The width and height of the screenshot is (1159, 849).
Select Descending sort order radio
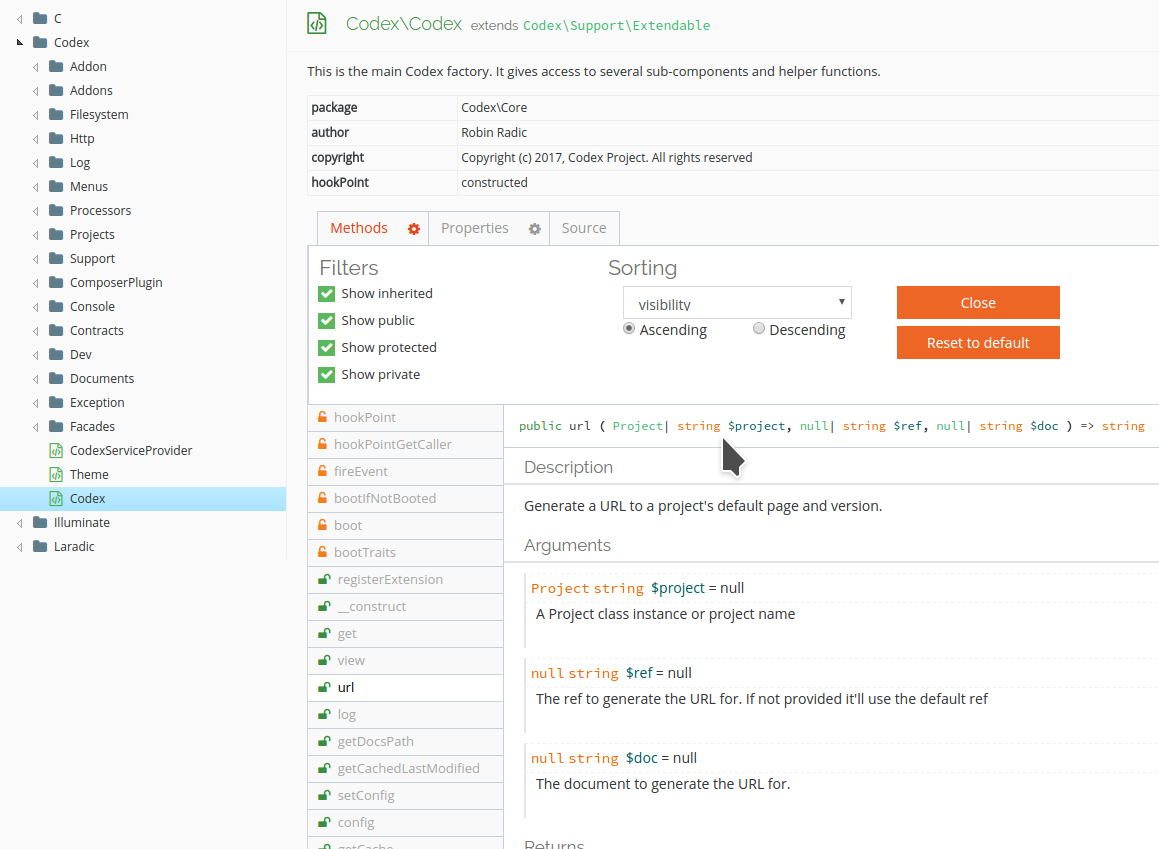click(758, 328)
